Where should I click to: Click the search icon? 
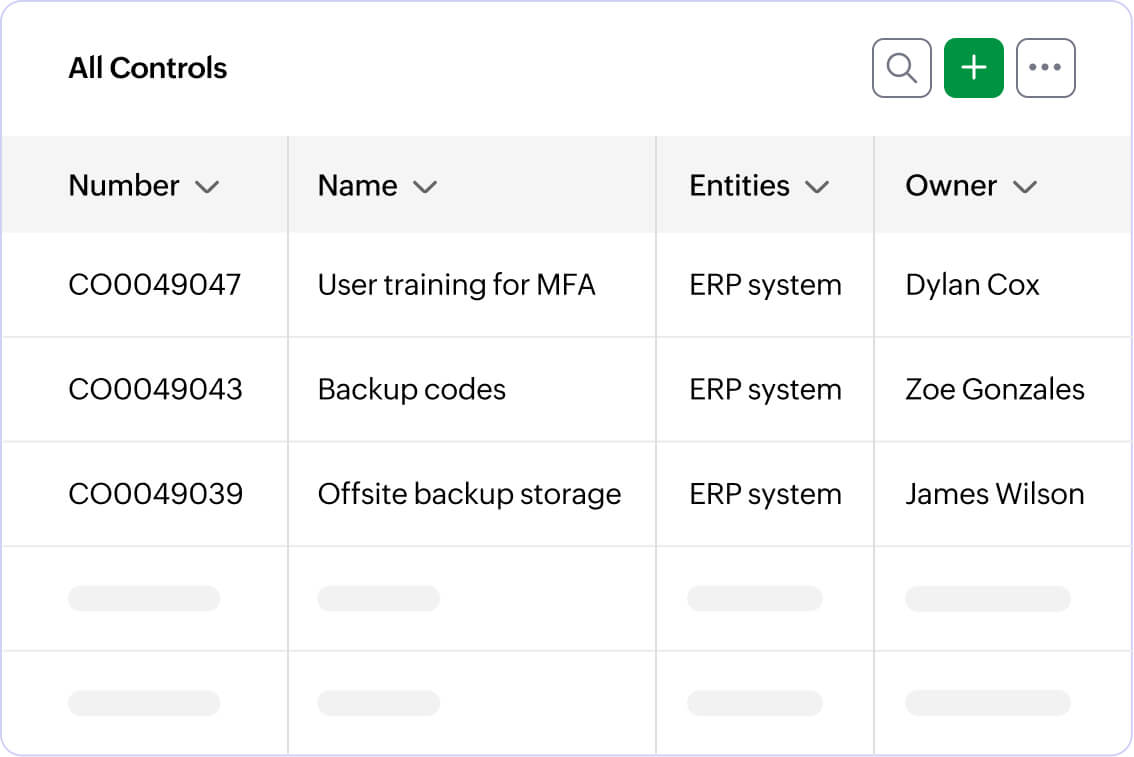[x=901, y=67]
